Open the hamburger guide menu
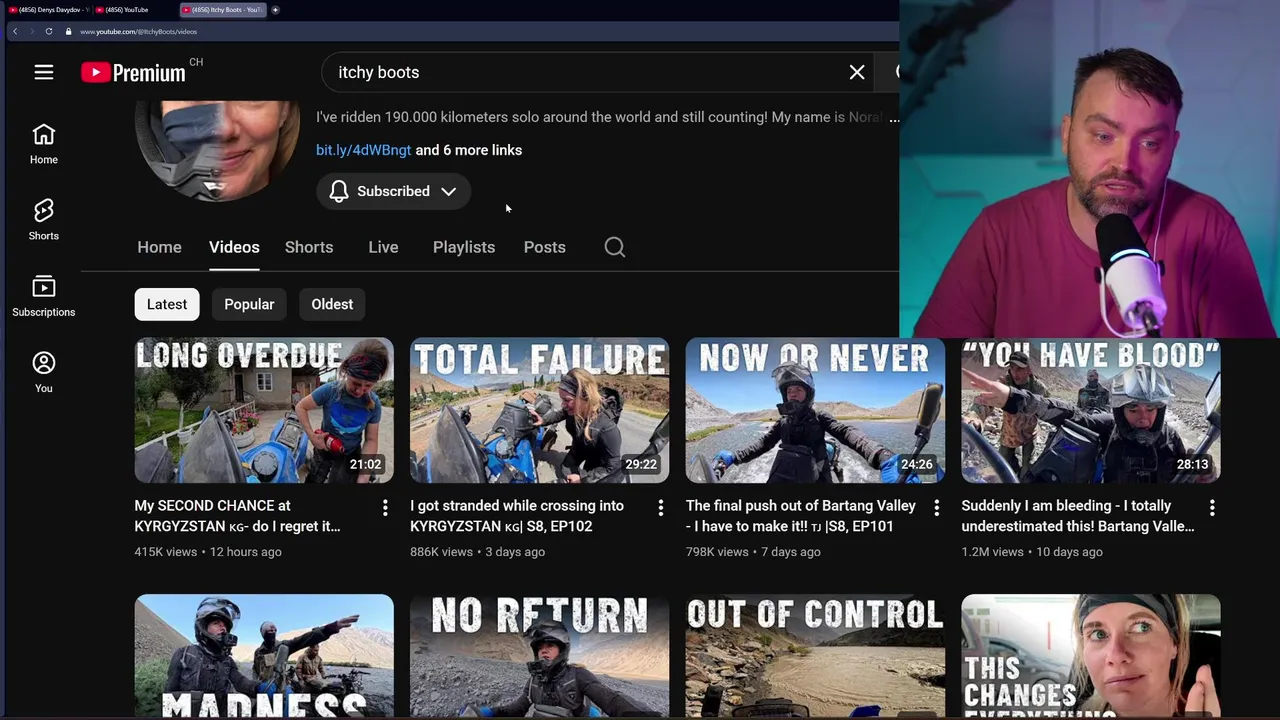Viewport: 1280px width, 720px height. pyautogui.click(x=44, y=72)
